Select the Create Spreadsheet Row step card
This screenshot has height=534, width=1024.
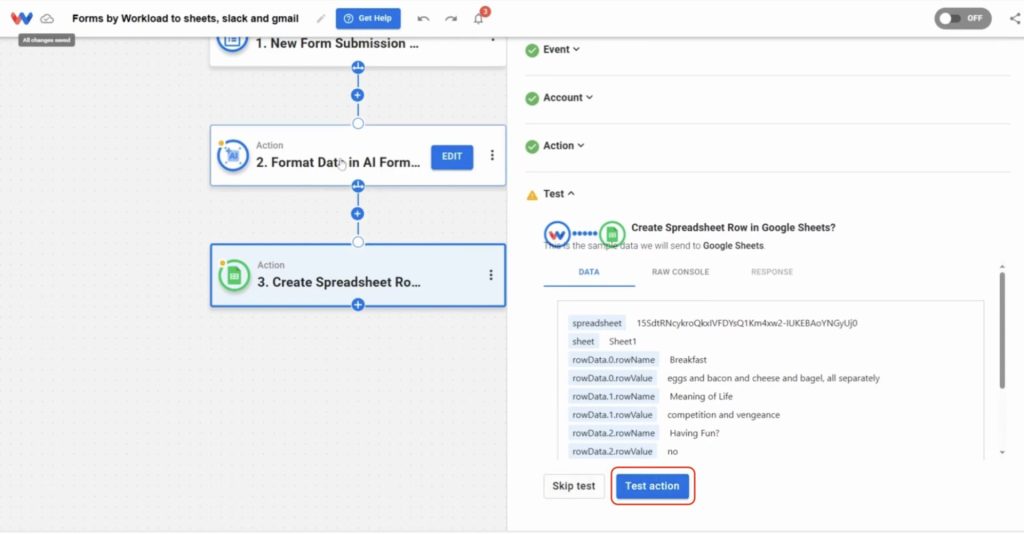click(358, 275)
